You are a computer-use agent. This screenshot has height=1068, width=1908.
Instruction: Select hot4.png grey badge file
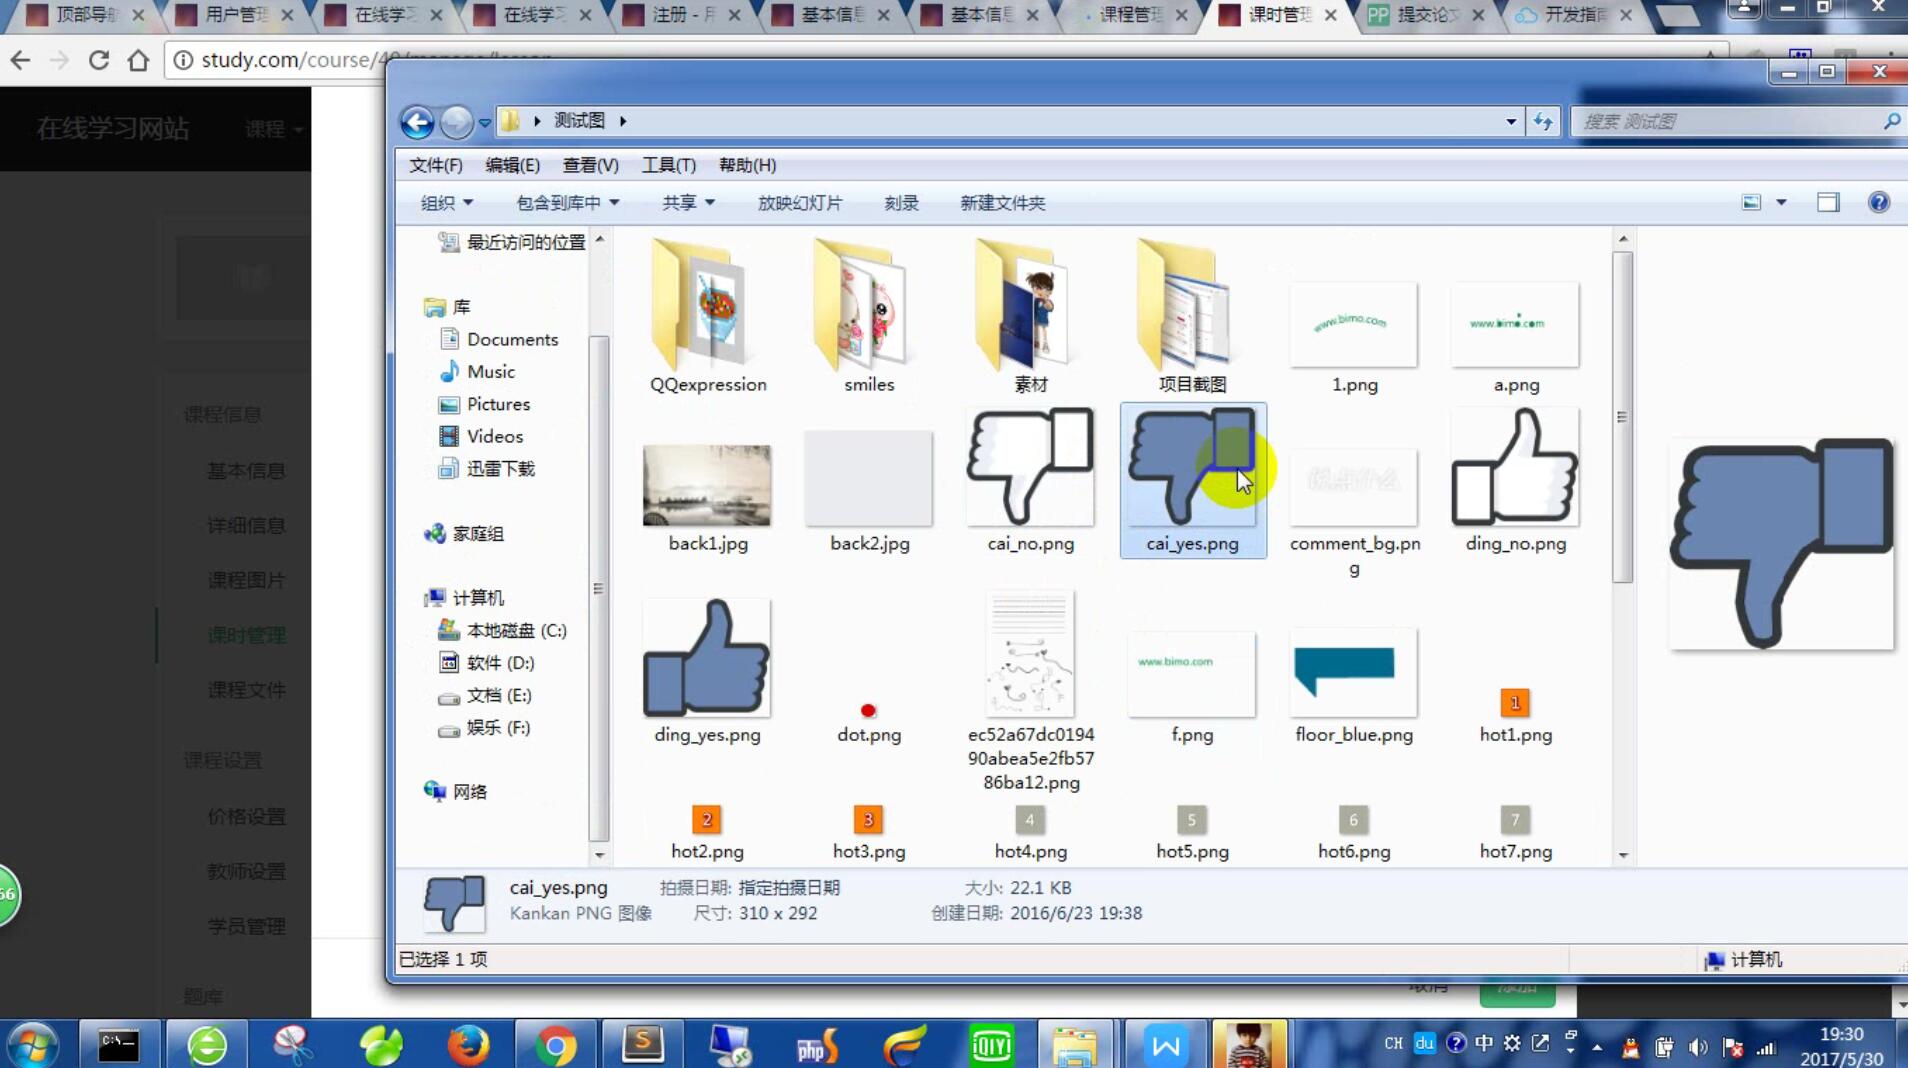1030,820
